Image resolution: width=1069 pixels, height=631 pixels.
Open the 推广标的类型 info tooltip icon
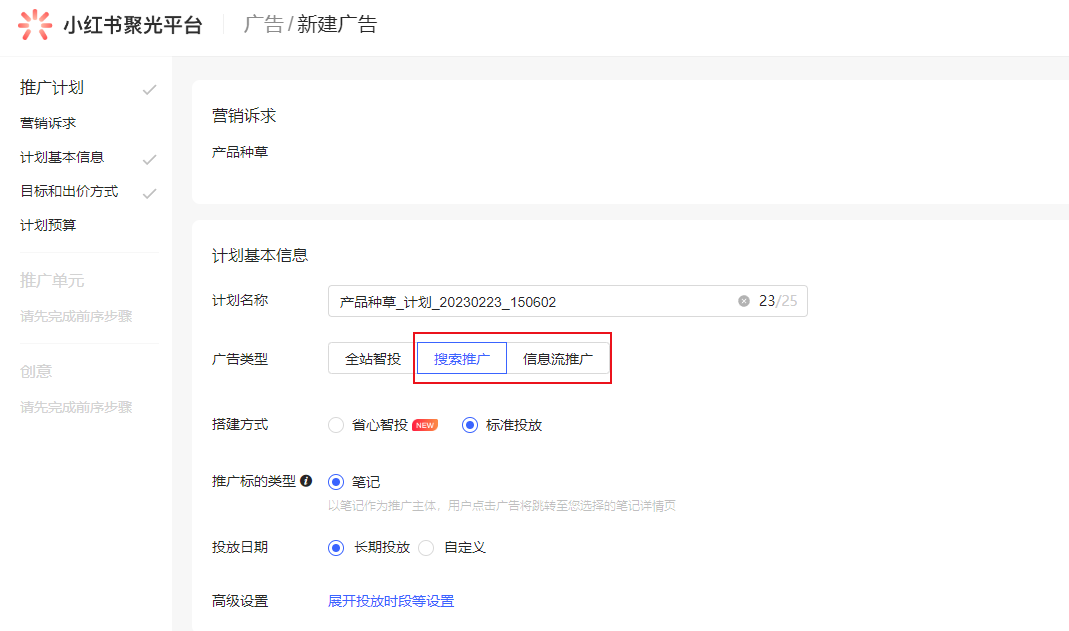tap(306, 481)
